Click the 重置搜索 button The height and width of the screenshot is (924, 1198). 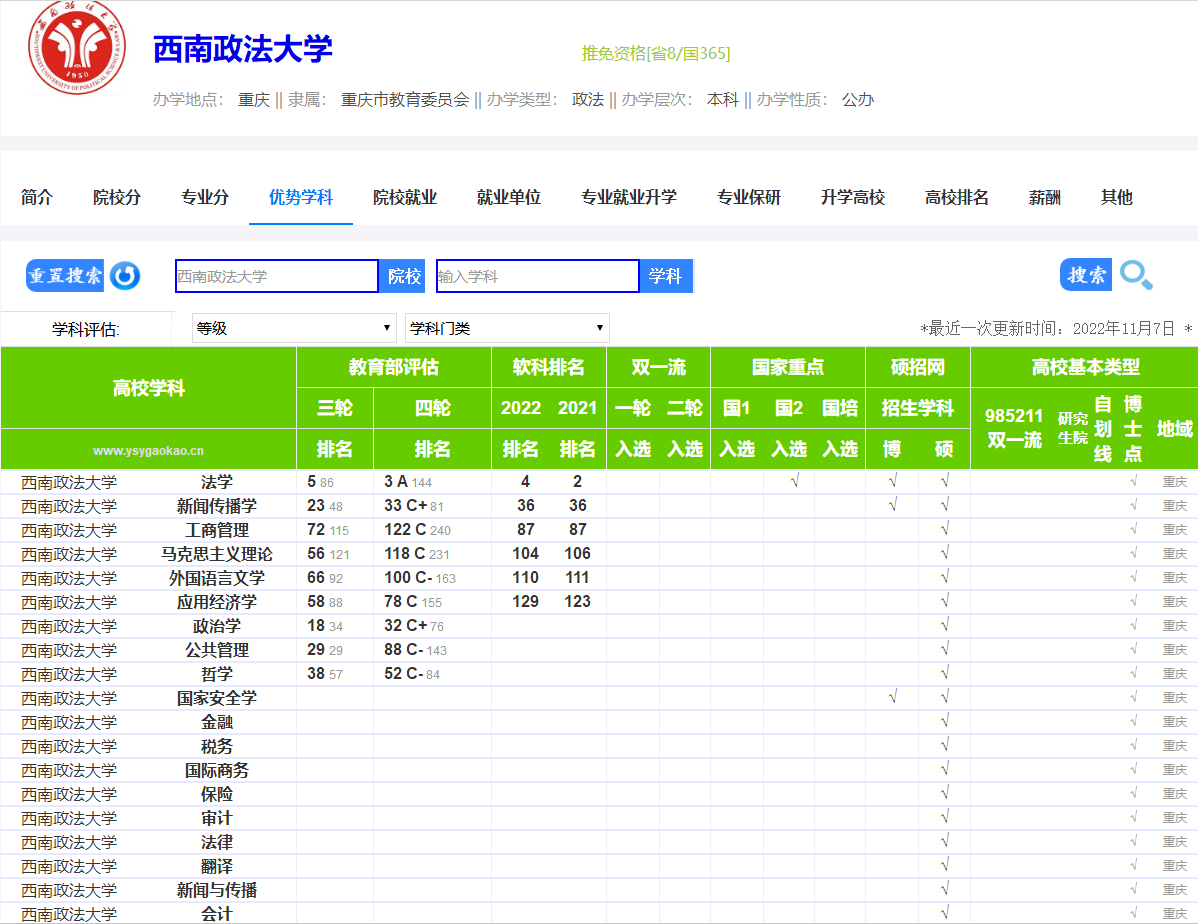pos(65,276)
